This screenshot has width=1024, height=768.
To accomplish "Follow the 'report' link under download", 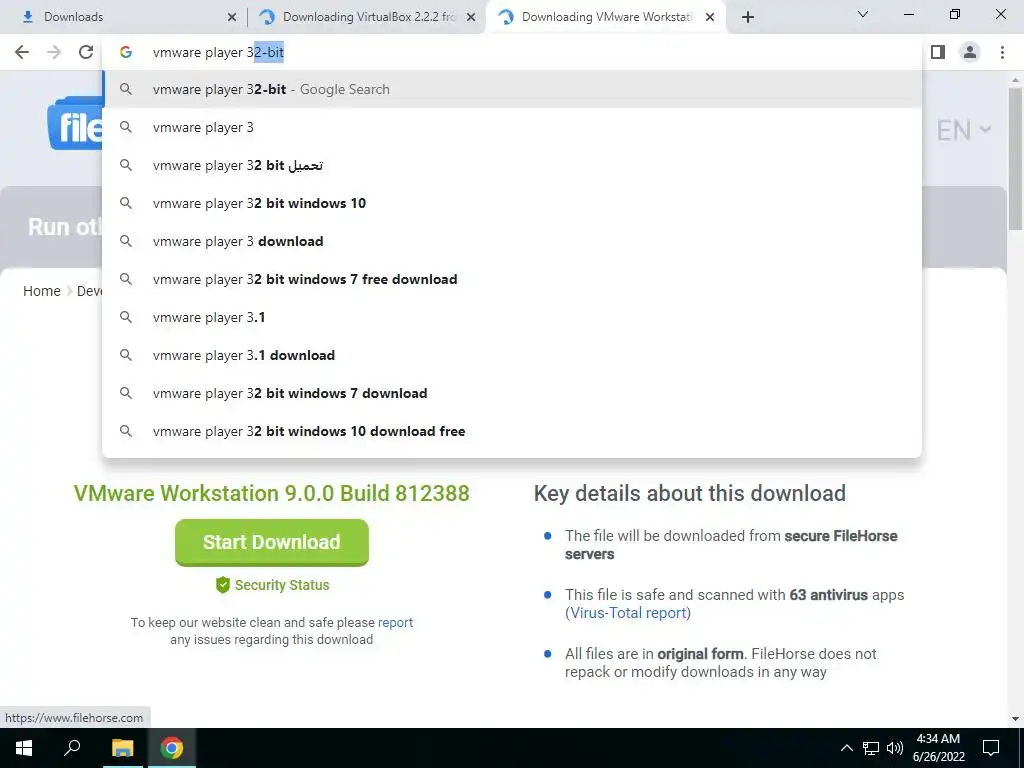I will point(395,622).
